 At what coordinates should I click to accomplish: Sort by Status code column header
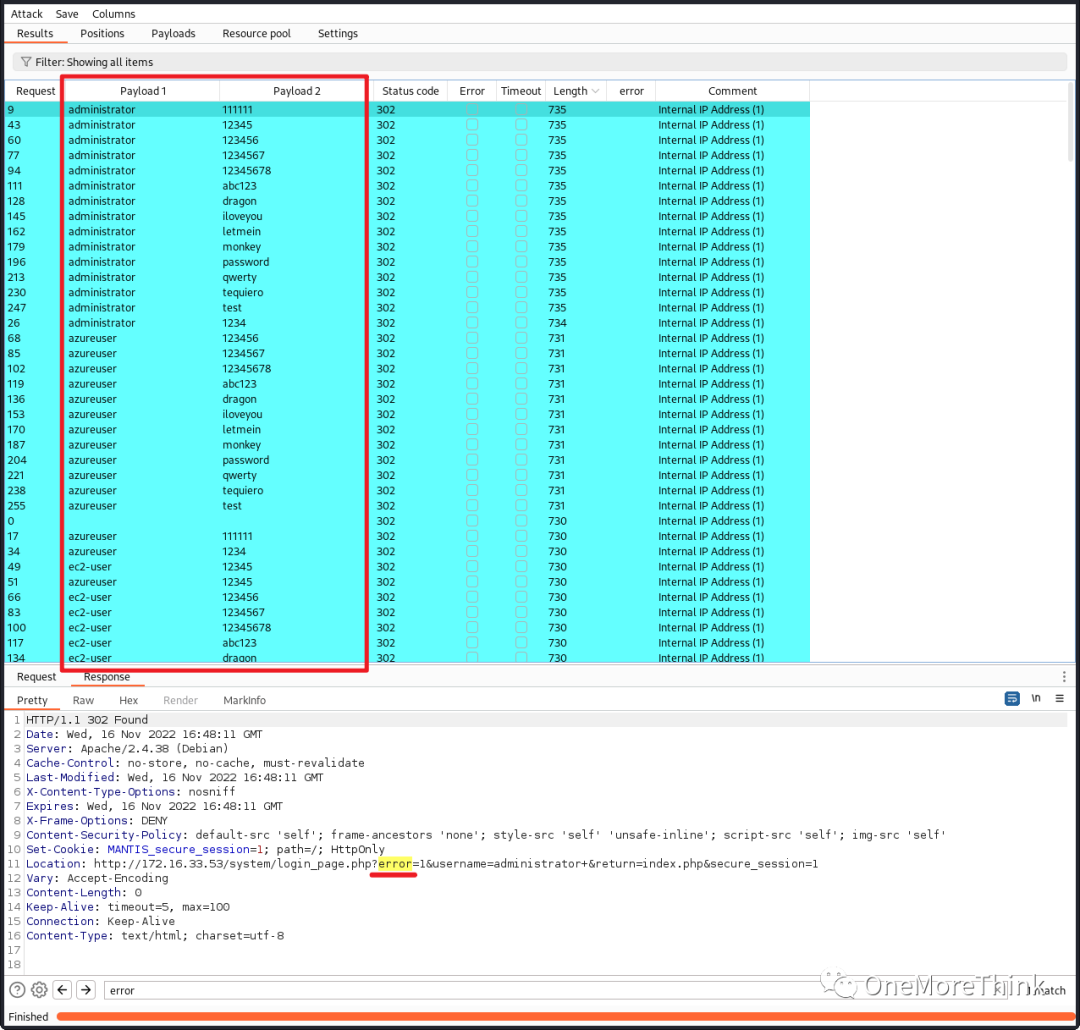tap(410, 91)
